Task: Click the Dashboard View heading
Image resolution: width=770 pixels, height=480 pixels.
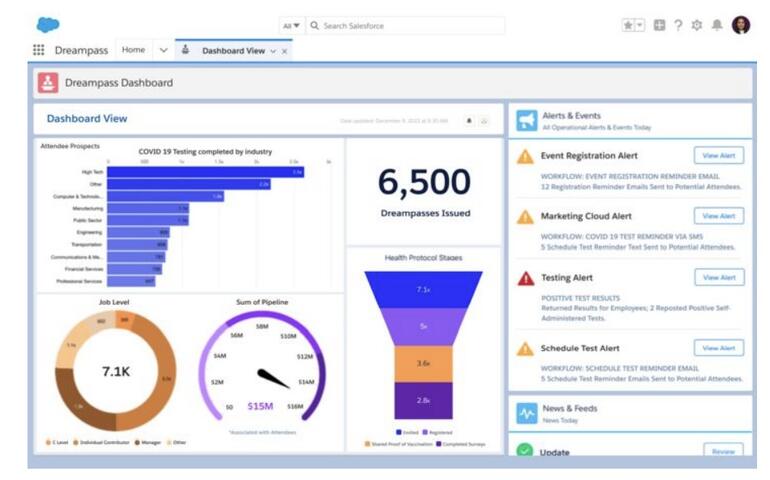Action: click(87, 118)
